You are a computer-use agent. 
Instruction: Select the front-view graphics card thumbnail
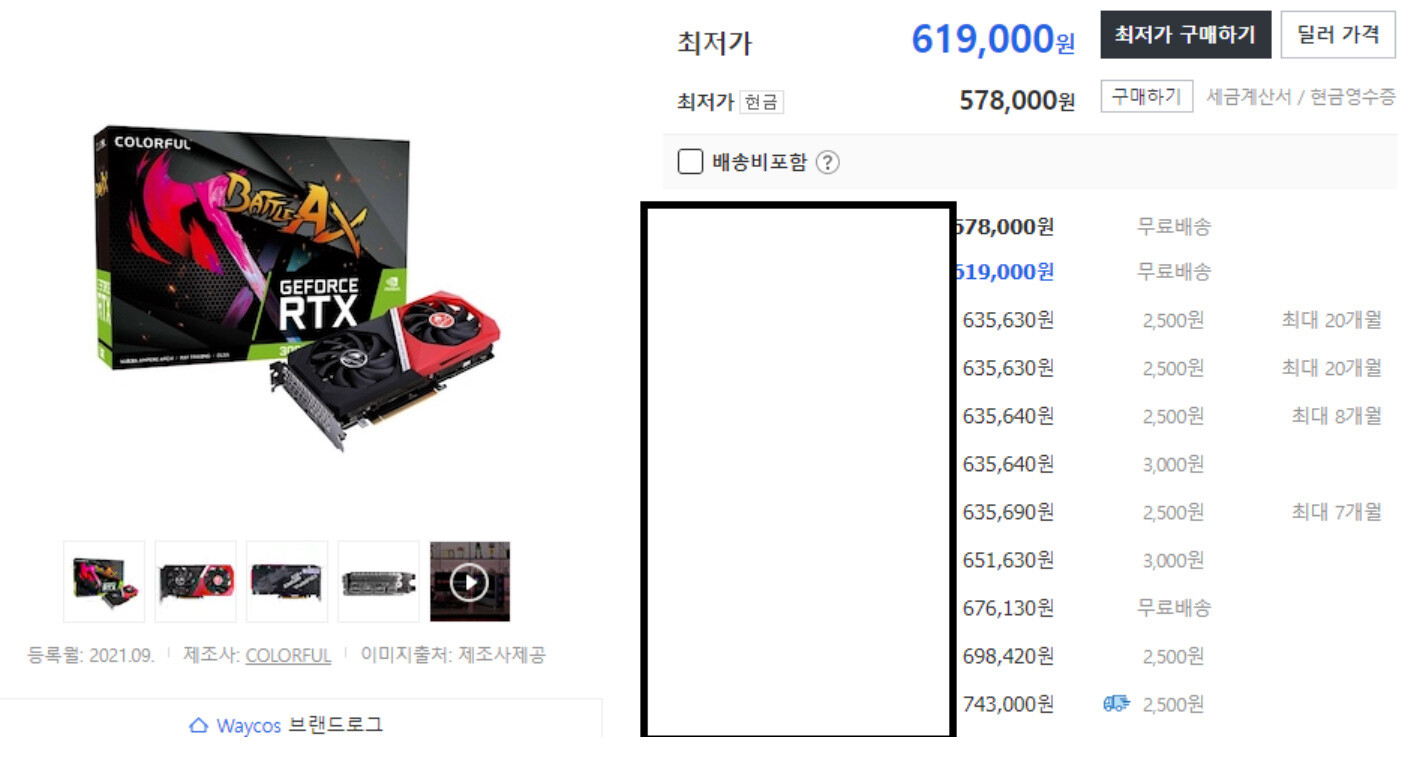(x=196, y=582)
